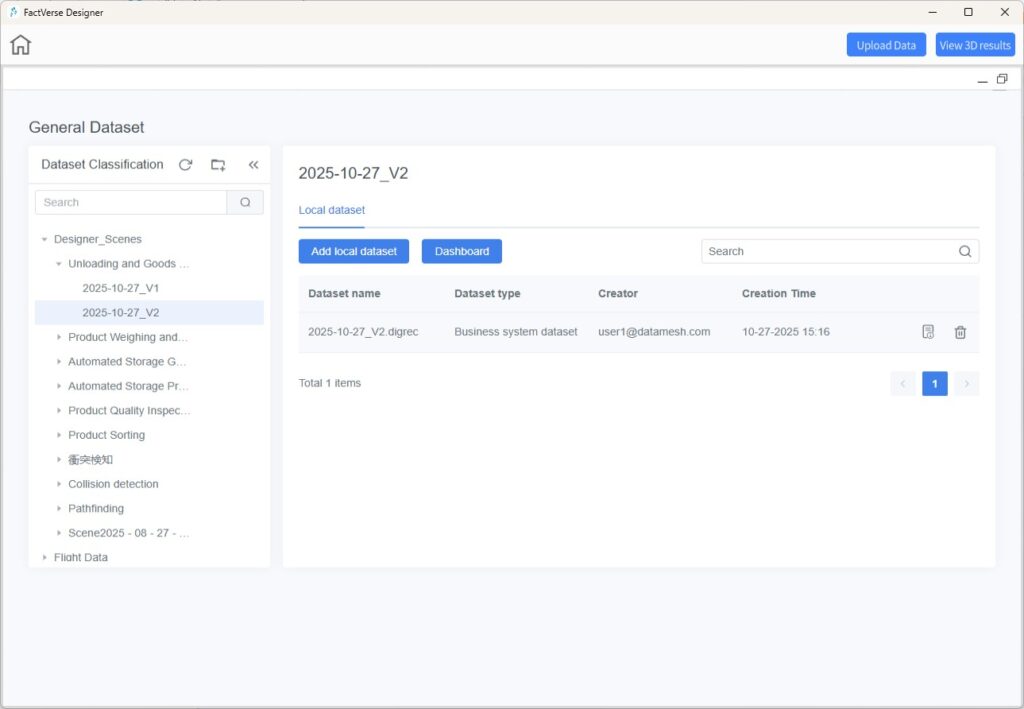Click the Upload Data button
This screenshot has width=1024, height=709.
[885, 45]
